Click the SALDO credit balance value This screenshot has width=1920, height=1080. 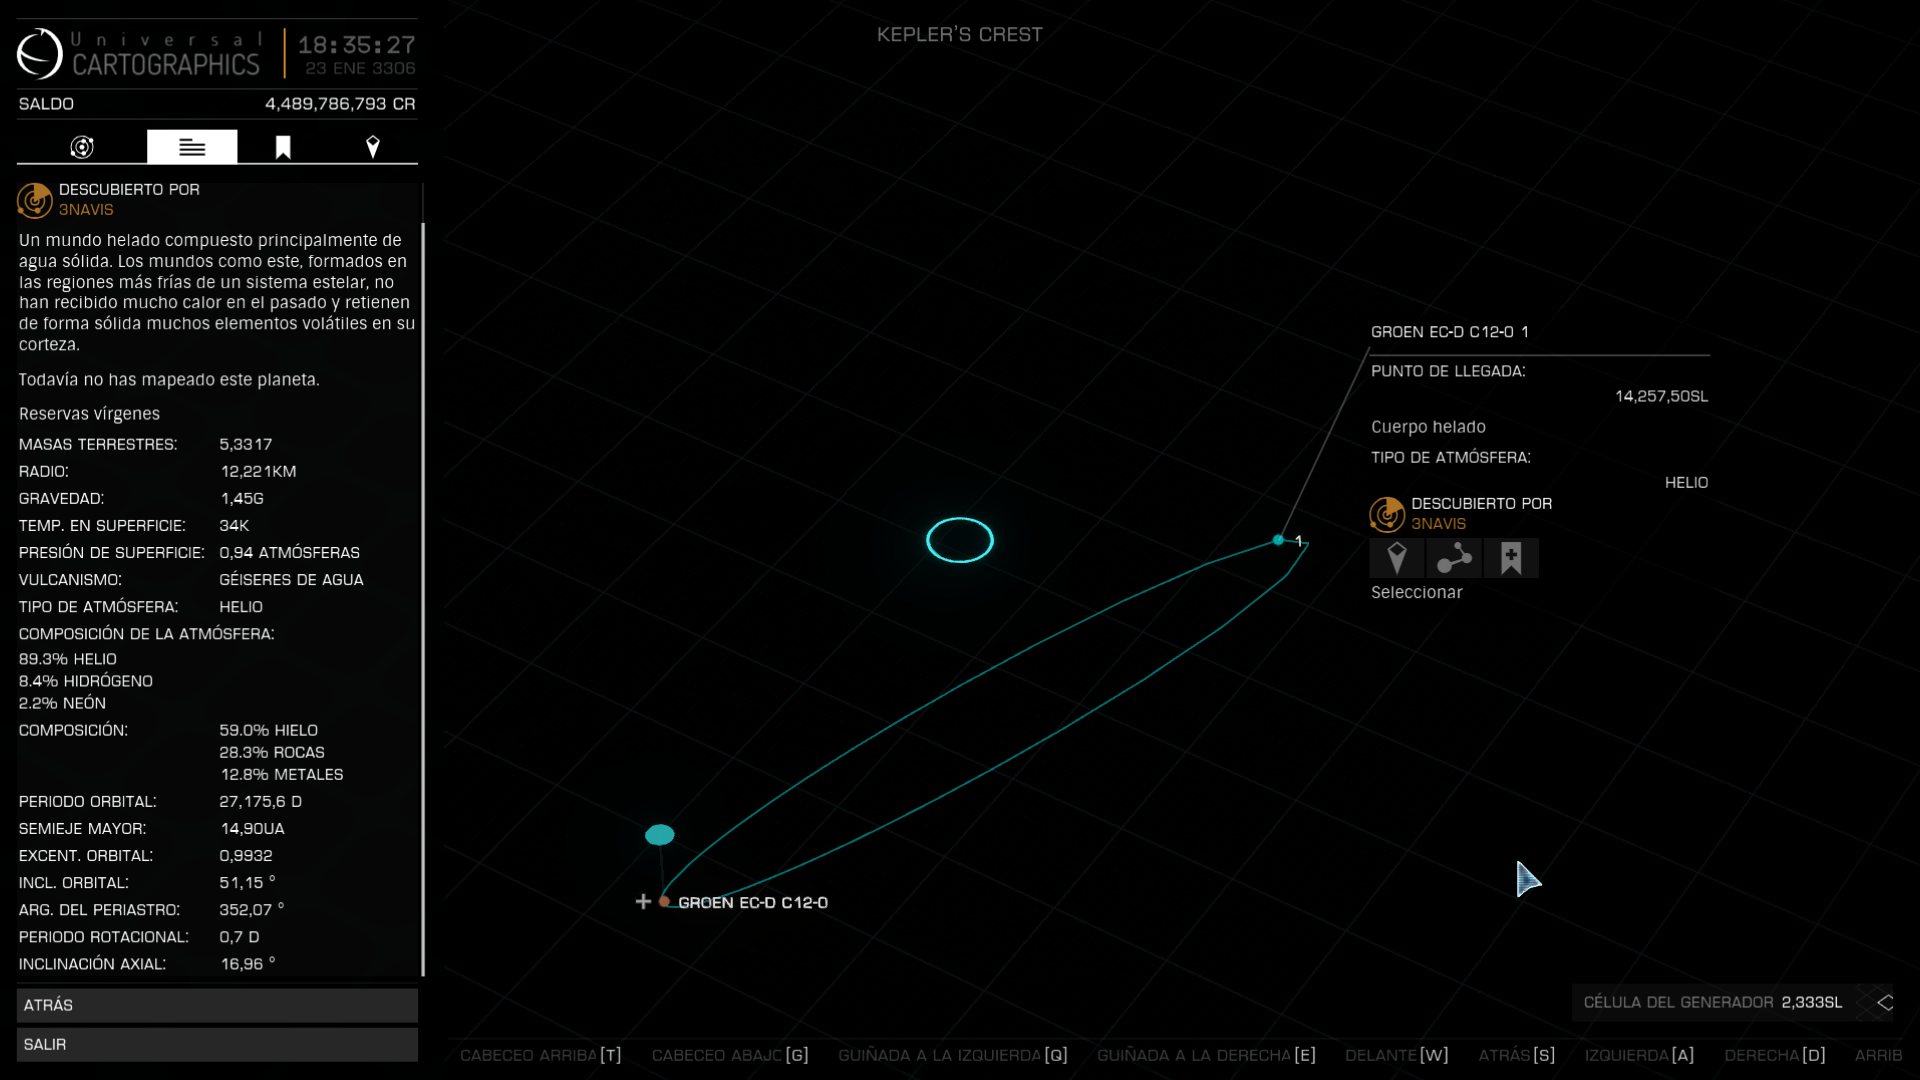click(340, 104)
